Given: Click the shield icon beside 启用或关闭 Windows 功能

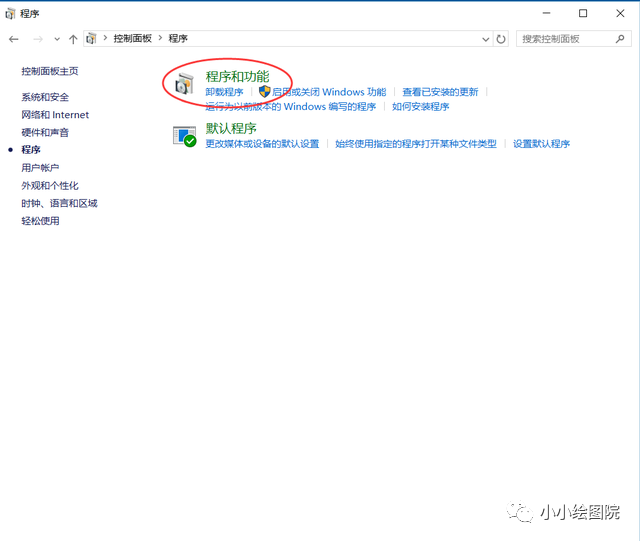Looking at the screenshot, I should pyautogui.click(x=264, y=91).
